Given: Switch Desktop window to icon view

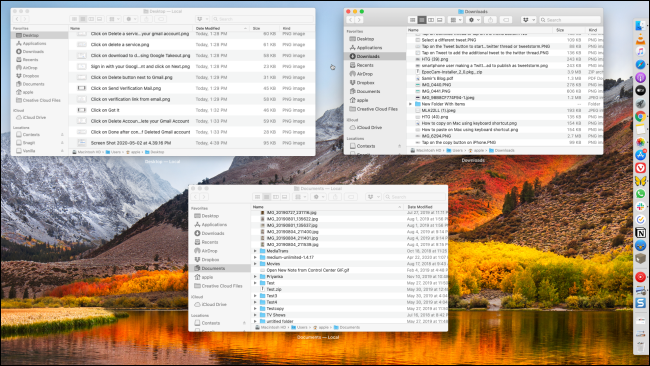Looking at the screenshot, I should pyautogui.click(x=74, y=19).
